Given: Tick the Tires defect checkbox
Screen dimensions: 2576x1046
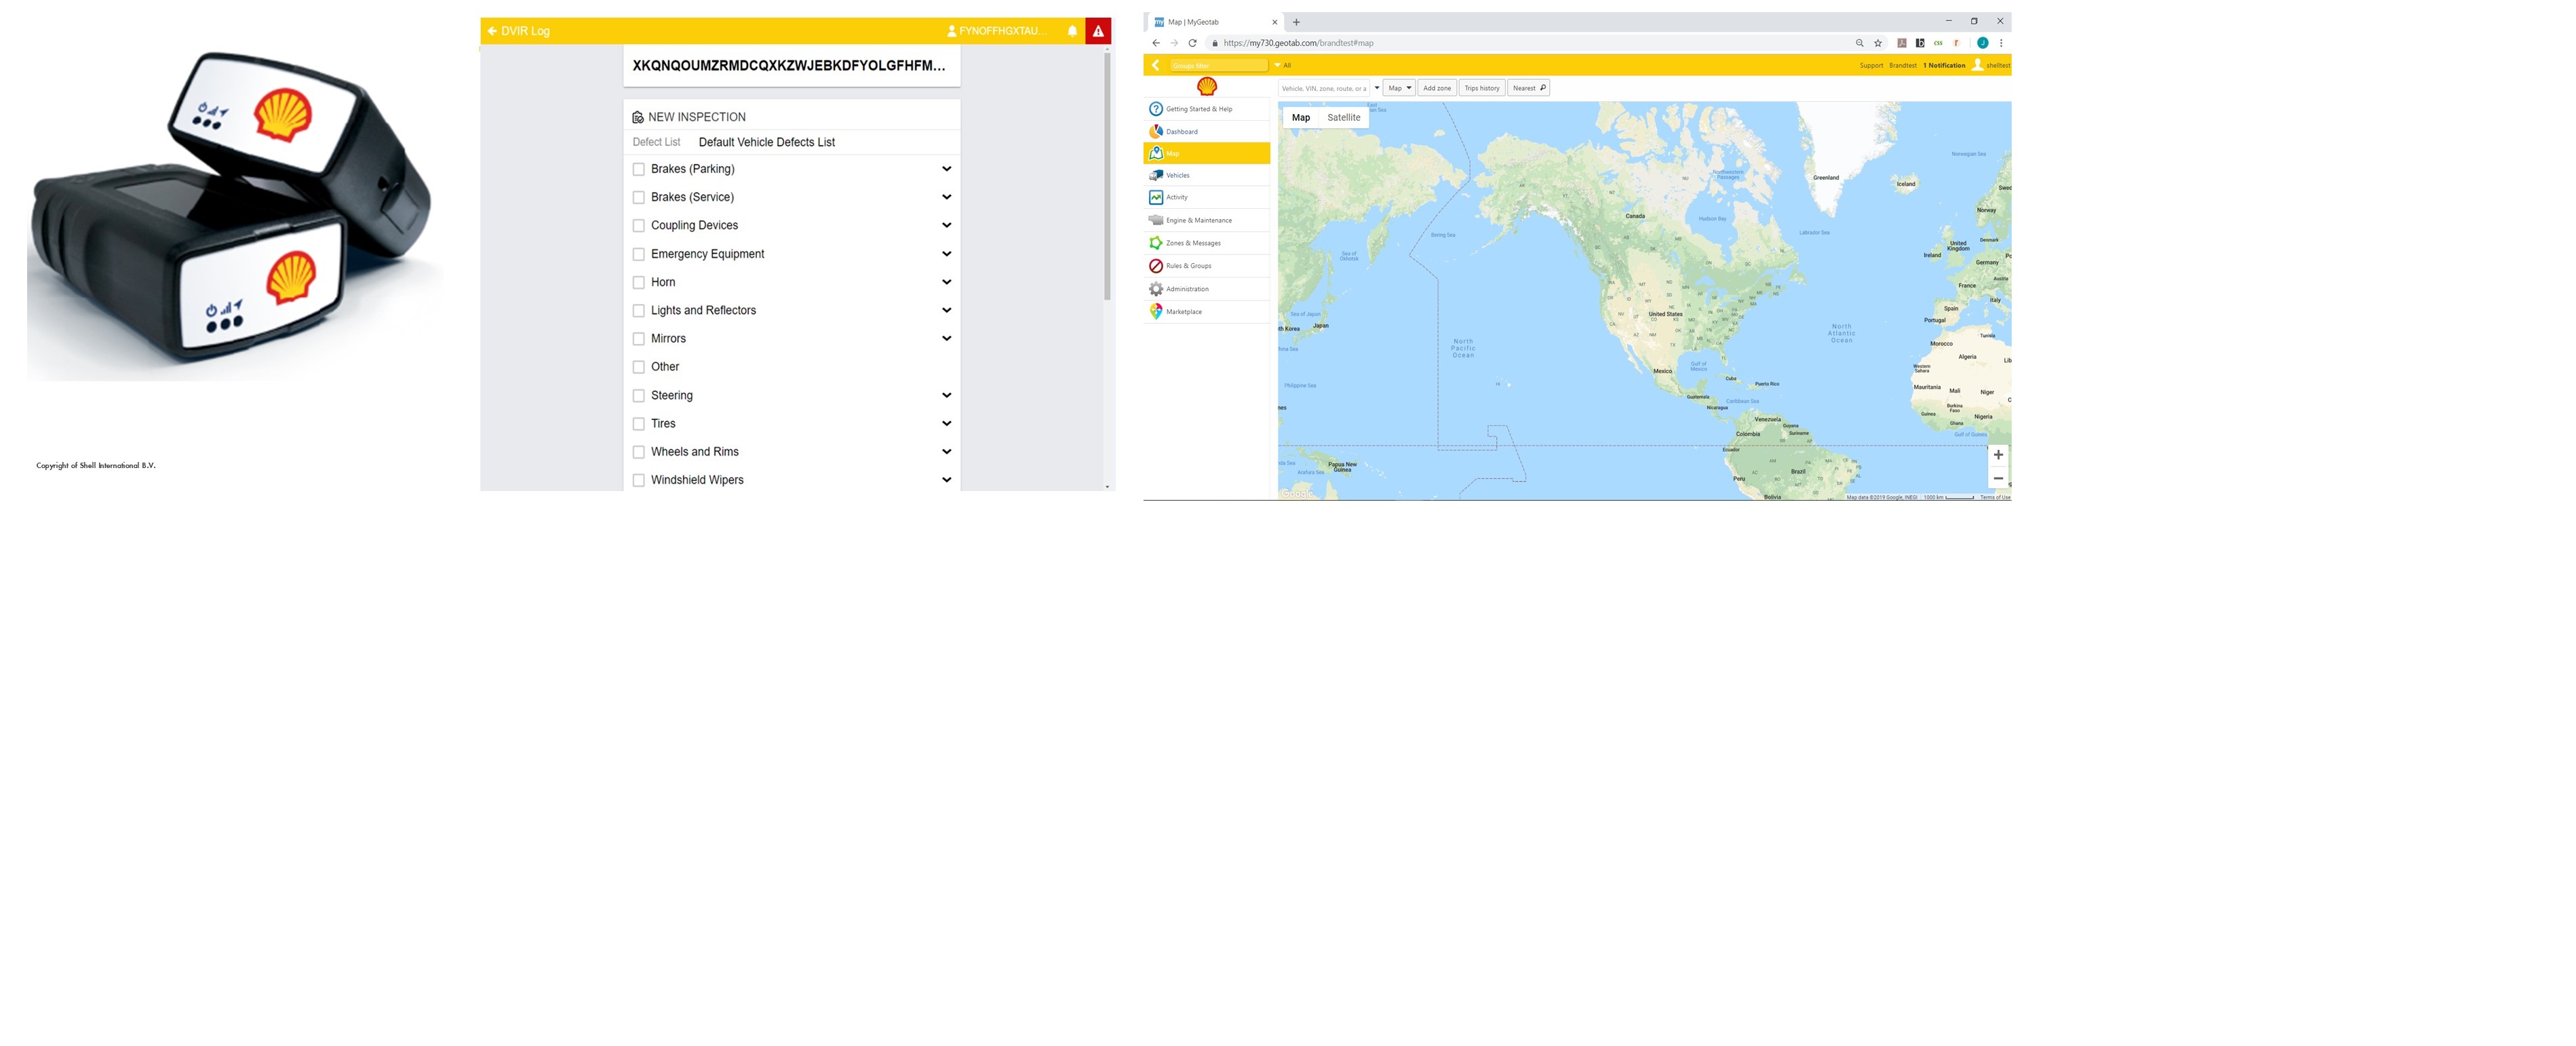Looking at the screenshot, I should pos(638,424).
